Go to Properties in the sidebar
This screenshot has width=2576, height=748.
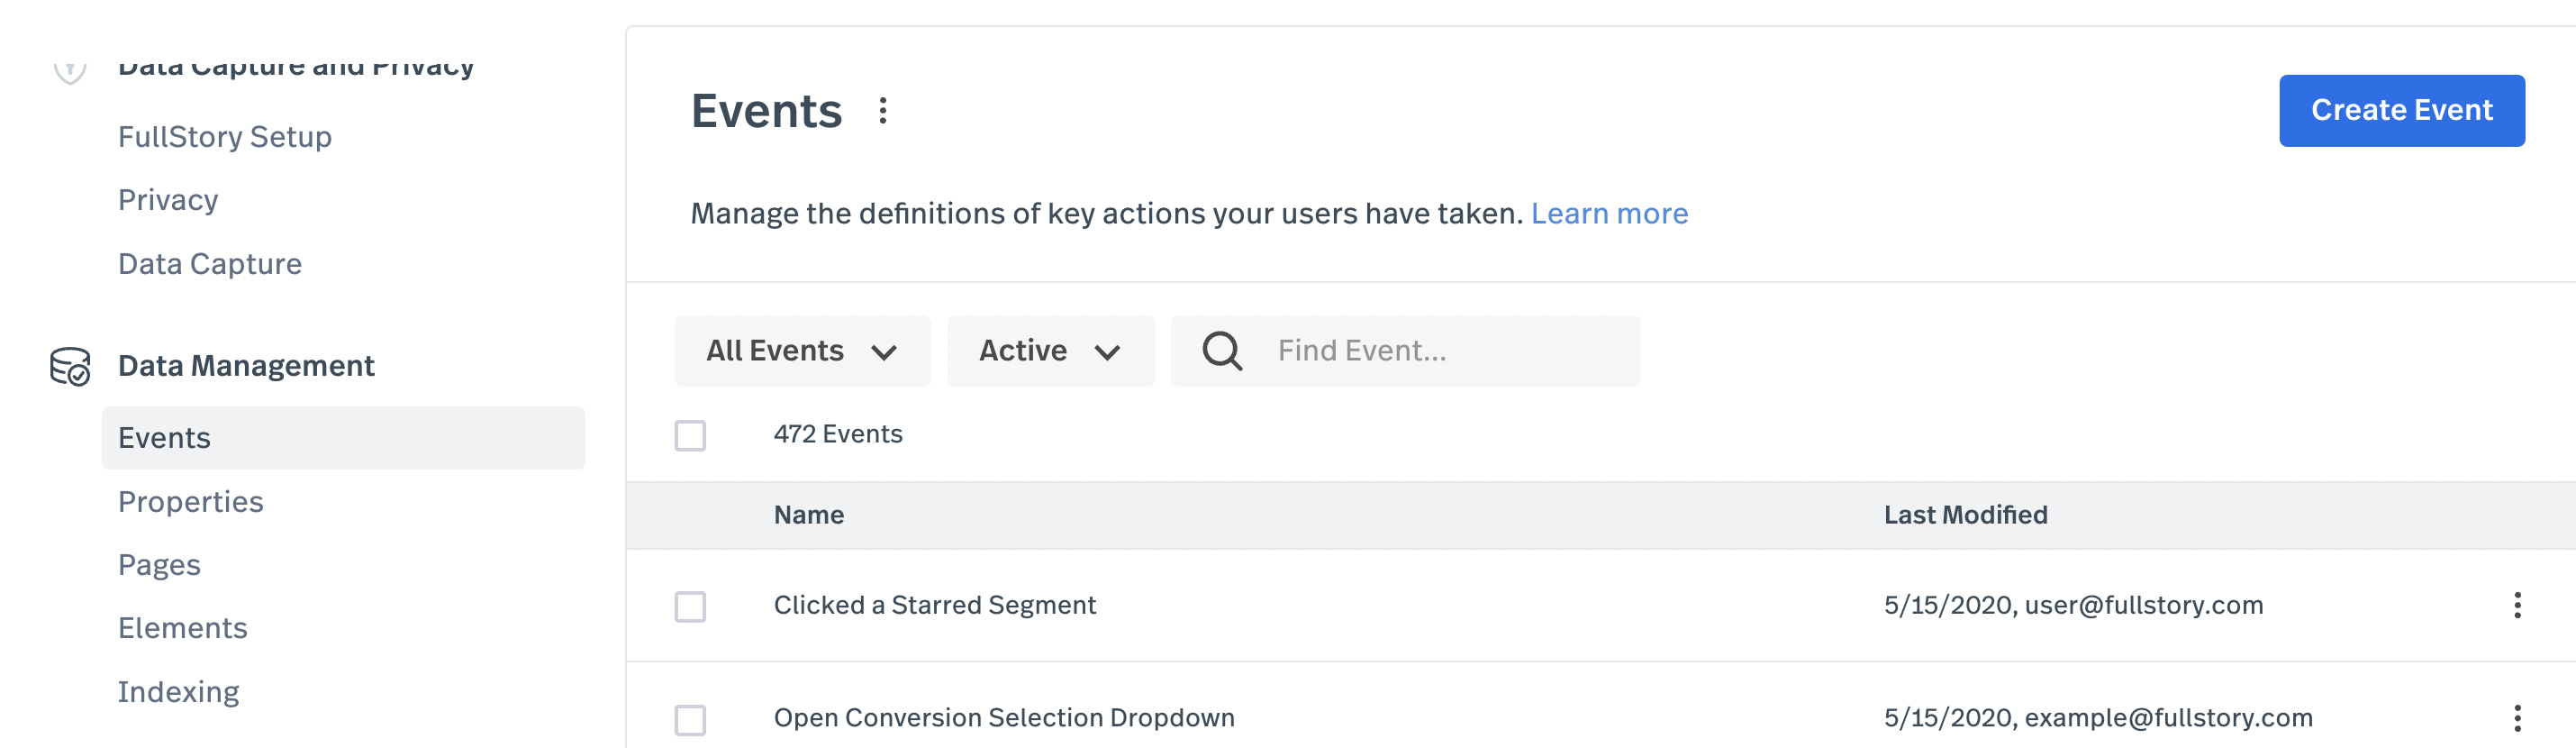coord(191,502)
